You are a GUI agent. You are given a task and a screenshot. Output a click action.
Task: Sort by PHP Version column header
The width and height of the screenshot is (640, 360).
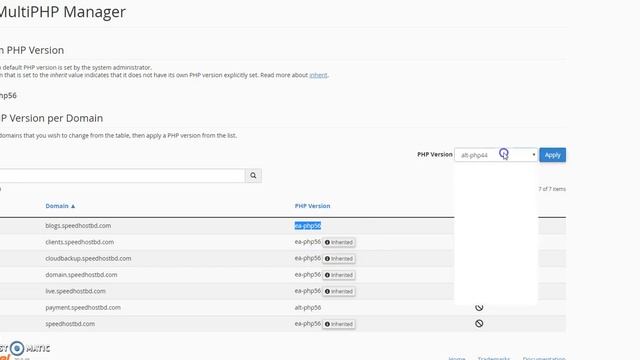(x=312, y=206)
